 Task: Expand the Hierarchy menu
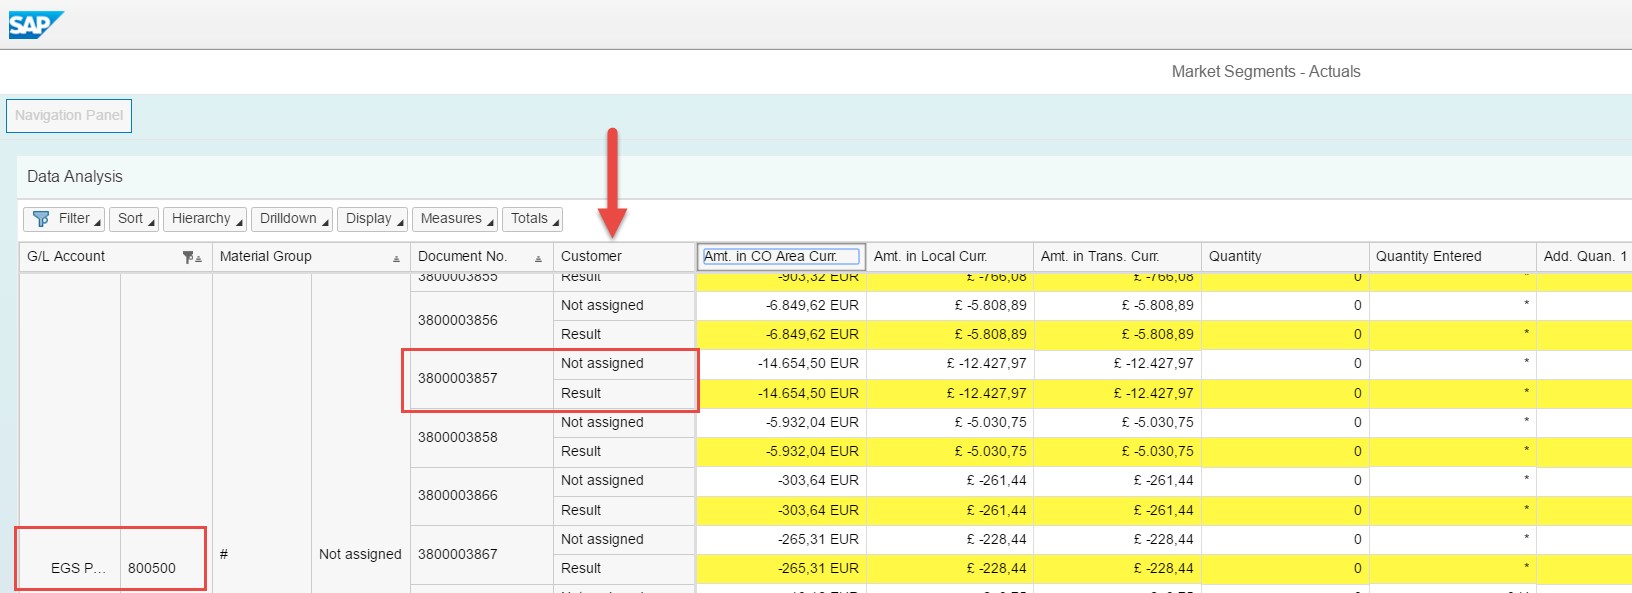(x=204, y=219)
